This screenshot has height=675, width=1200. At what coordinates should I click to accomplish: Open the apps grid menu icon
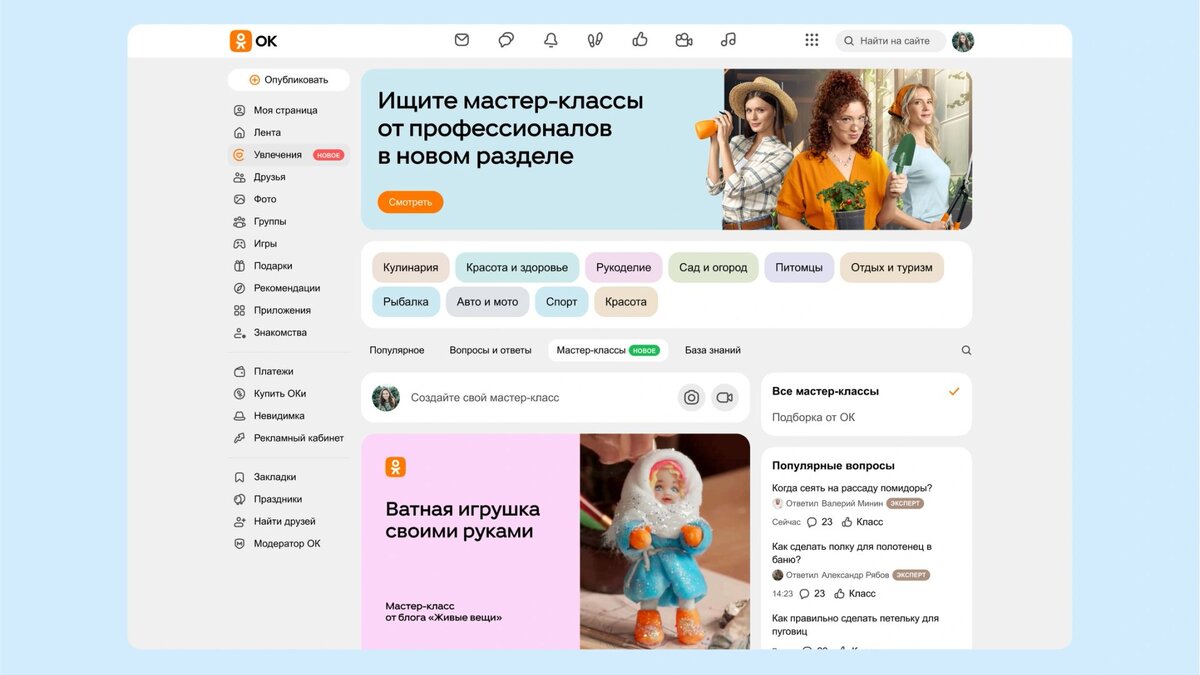click(812, 40)
